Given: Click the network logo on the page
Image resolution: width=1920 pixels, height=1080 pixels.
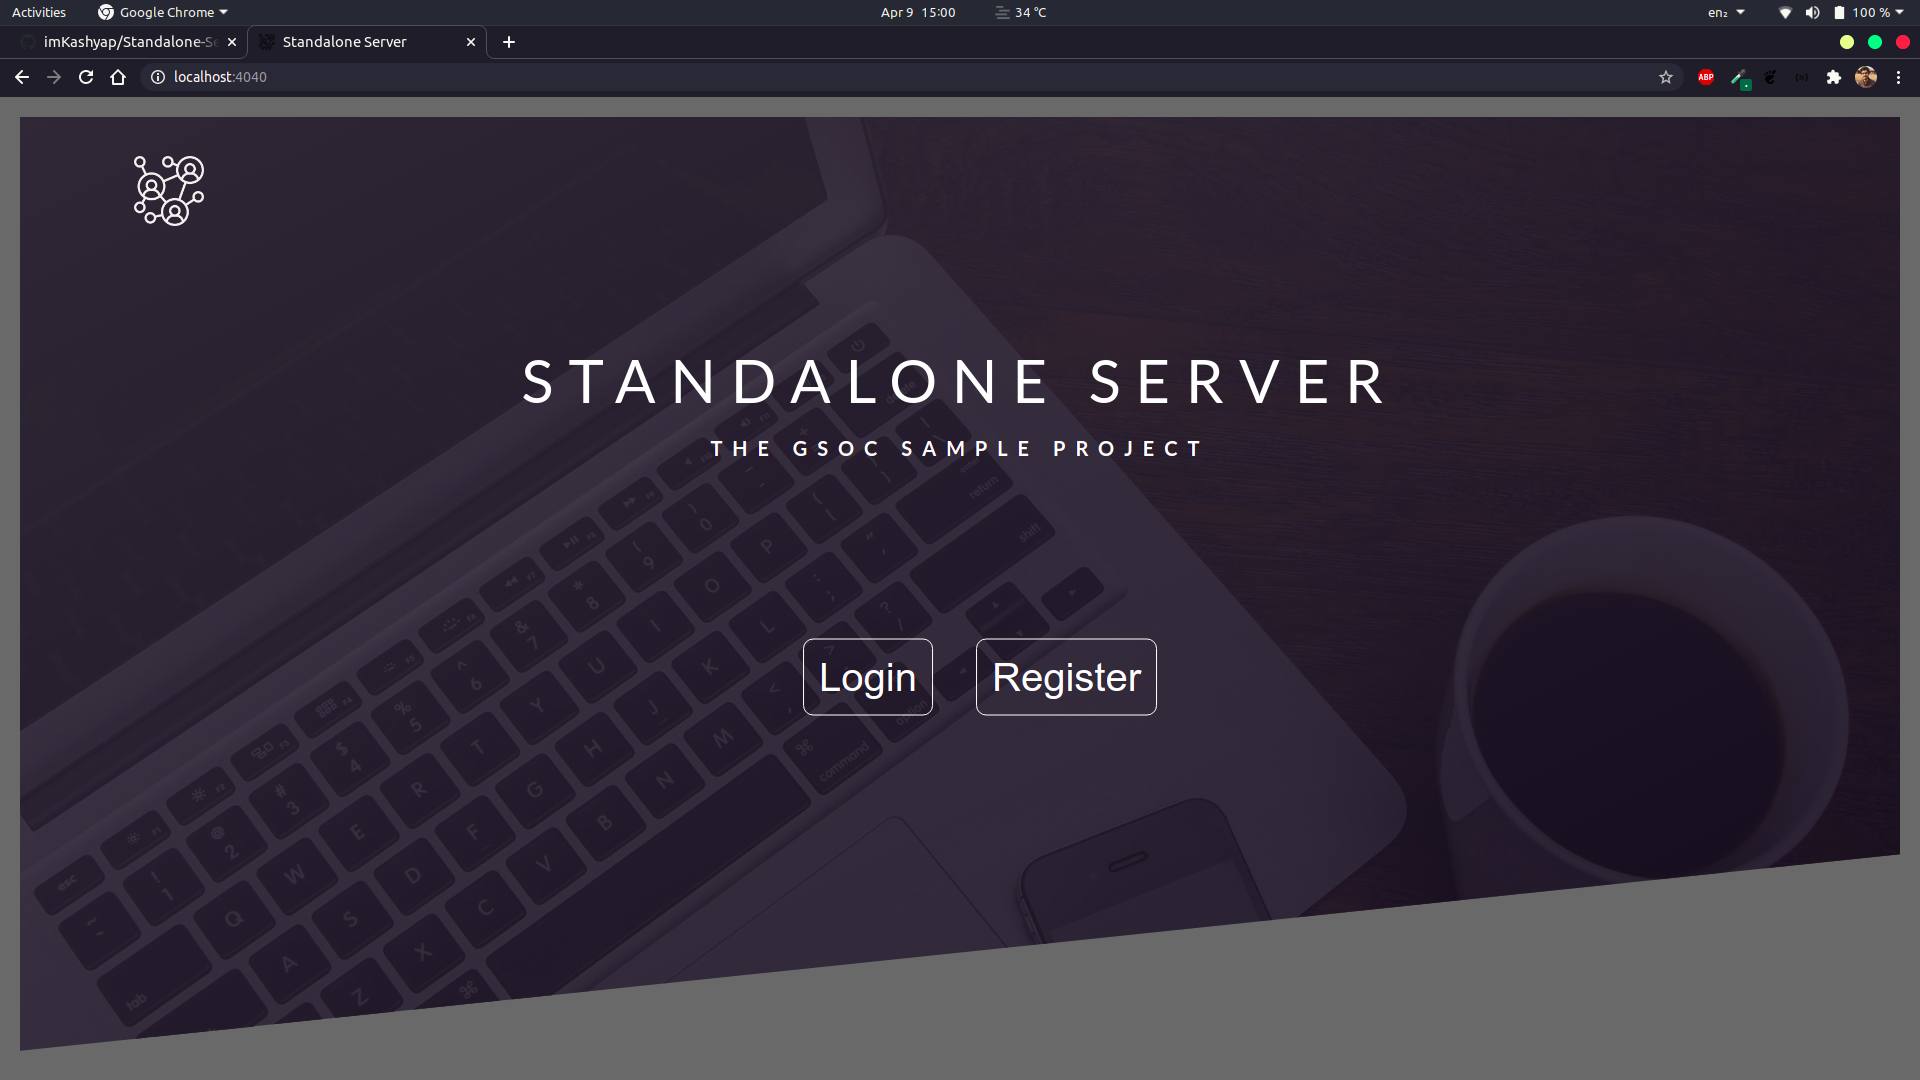Looking at the screenshot, I should click(169, 190).
